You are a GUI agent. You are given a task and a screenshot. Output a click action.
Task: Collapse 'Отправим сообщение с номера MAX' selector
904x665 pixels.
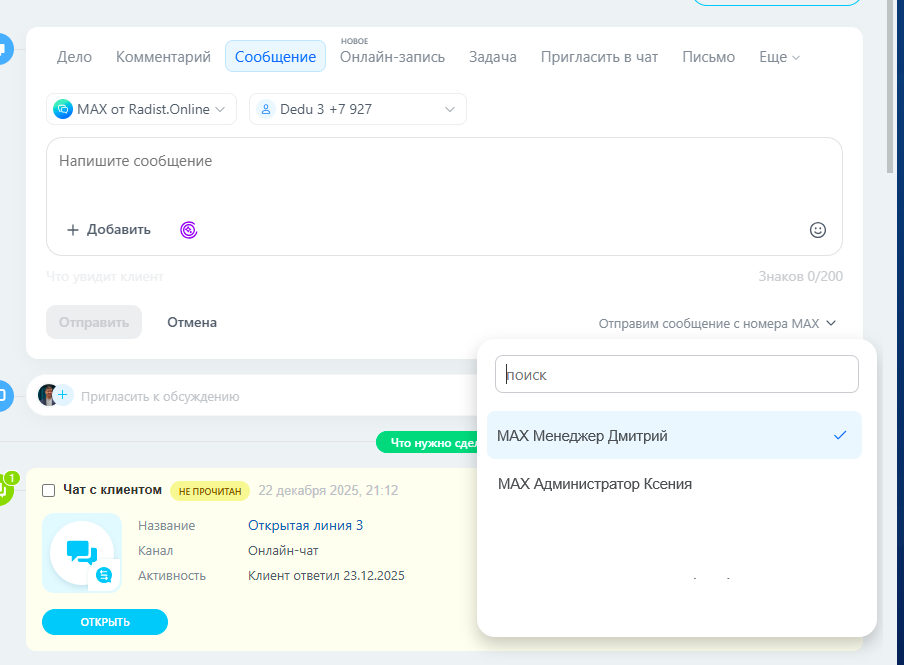(x=717, y=323)
